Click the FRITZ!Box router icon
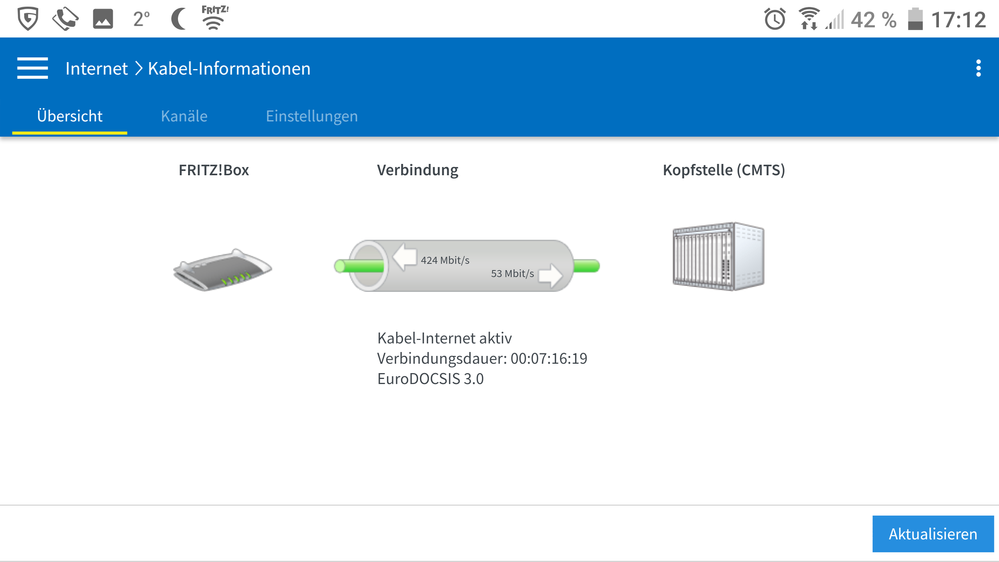This screenshot has height=562, width=999. [222, 270]
